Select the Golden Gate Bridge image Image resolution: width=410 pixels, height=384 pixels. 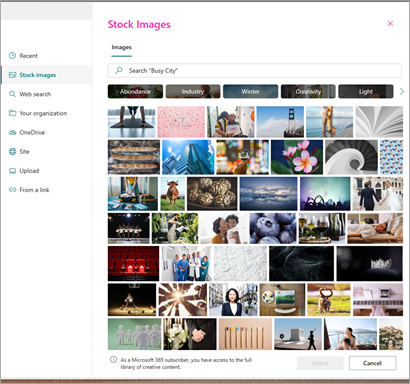pos(280,122)
